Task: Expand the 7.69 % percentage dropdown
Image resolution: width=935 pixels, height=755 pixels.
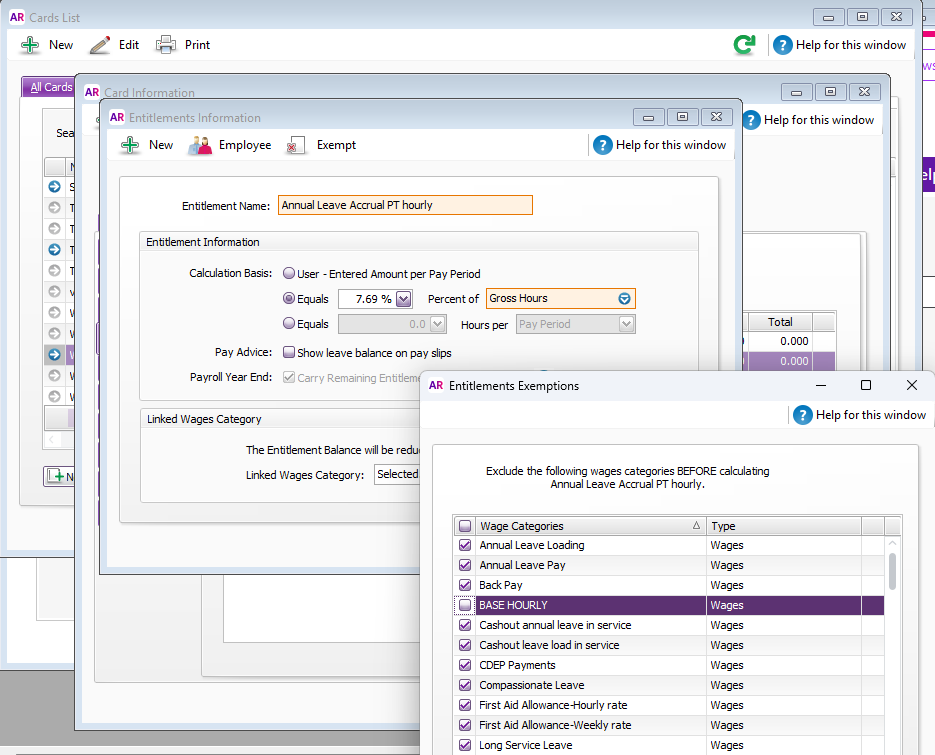Action: pos(404,299)
